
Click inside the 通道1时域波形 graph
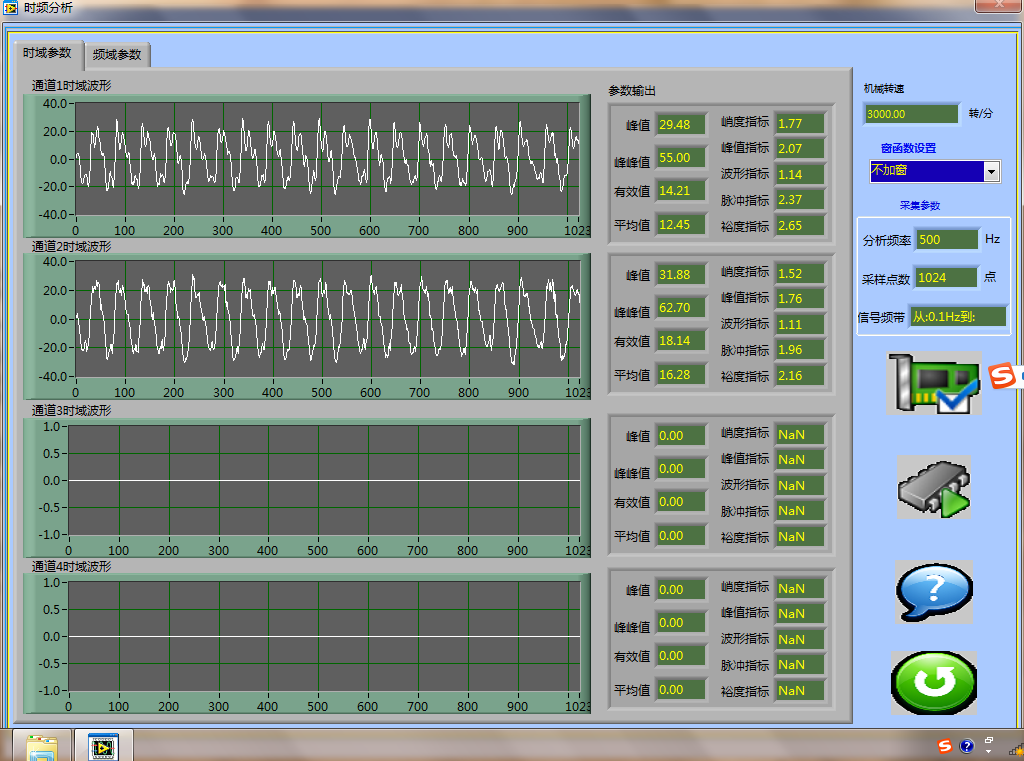coord(328,158)
